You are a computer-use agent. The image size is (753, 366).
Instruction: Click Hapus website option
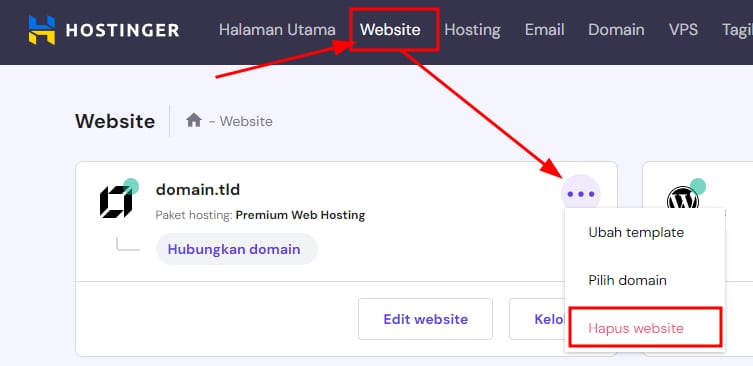click(636, 329)
